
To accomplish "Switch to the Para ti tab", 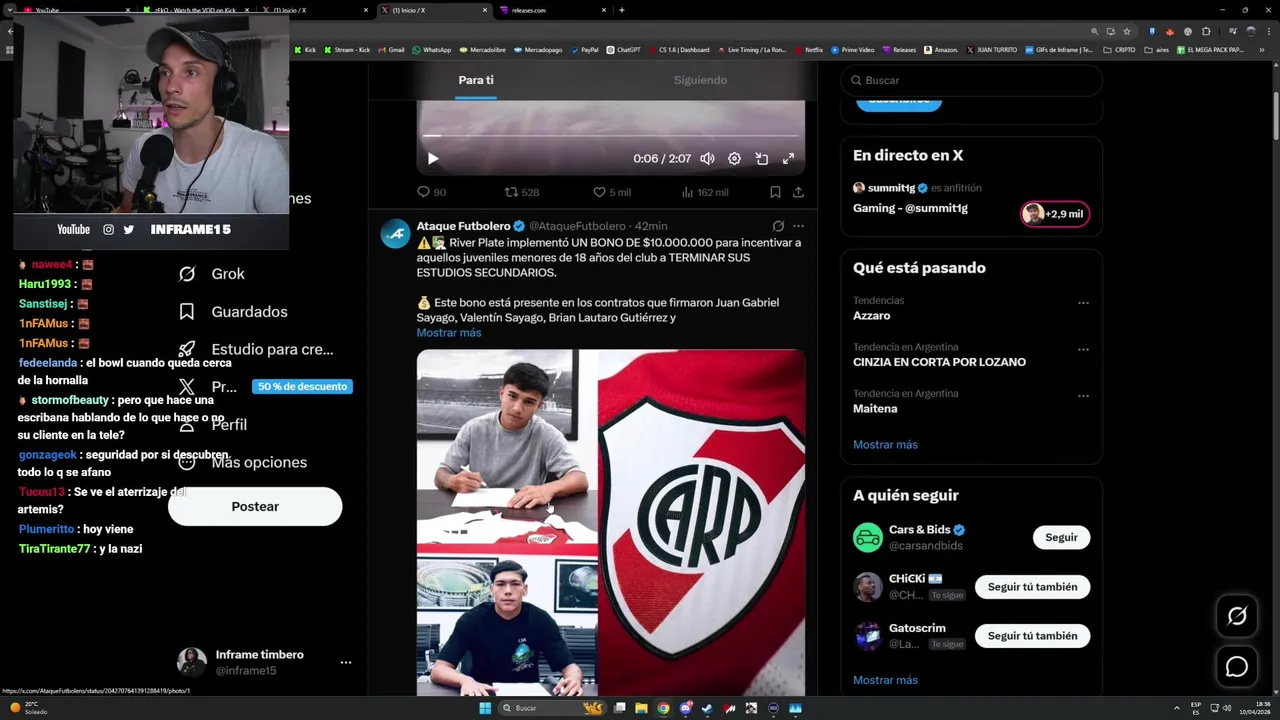I will coord(476,80).
